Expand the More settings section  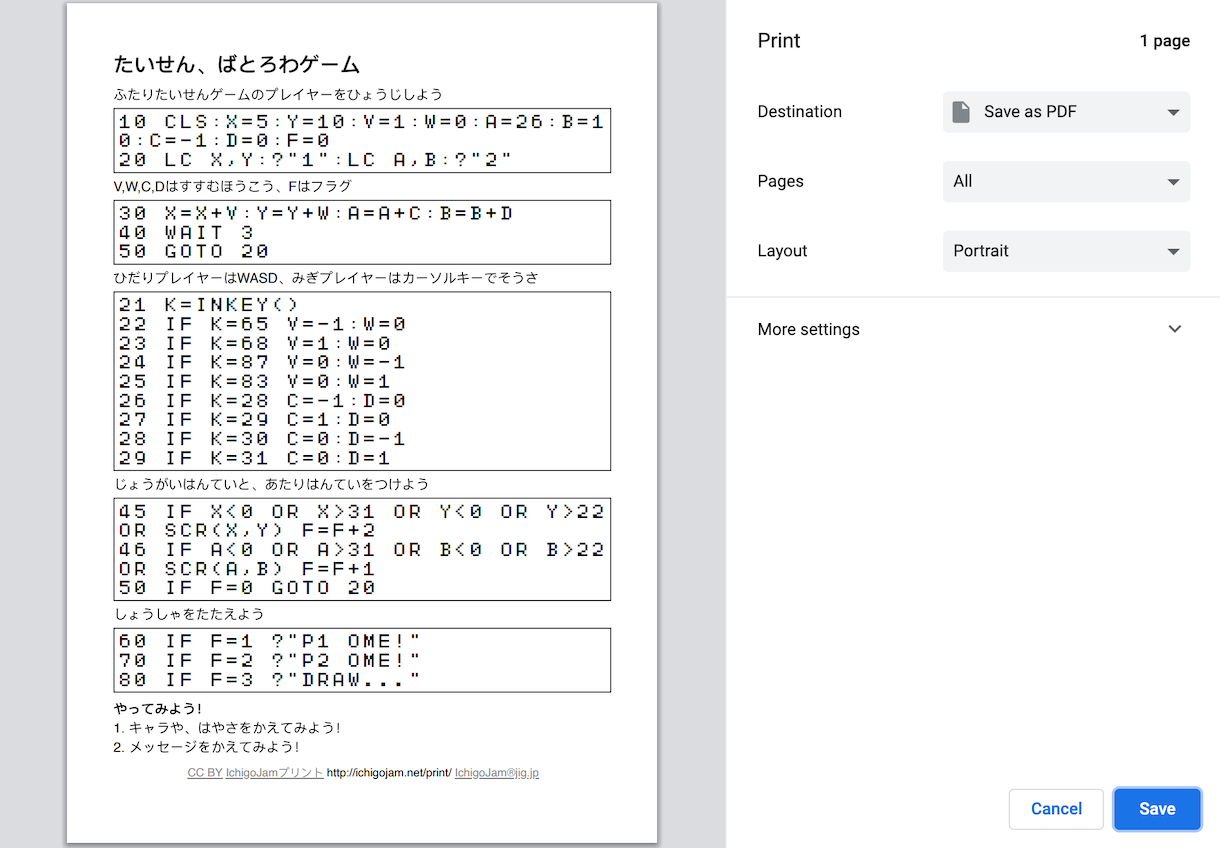808,329
